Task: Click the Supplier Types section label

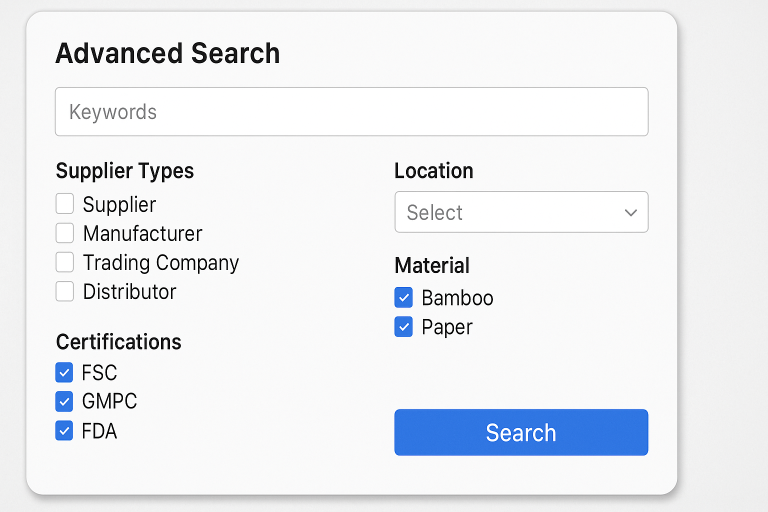Action: coord(125,171)
